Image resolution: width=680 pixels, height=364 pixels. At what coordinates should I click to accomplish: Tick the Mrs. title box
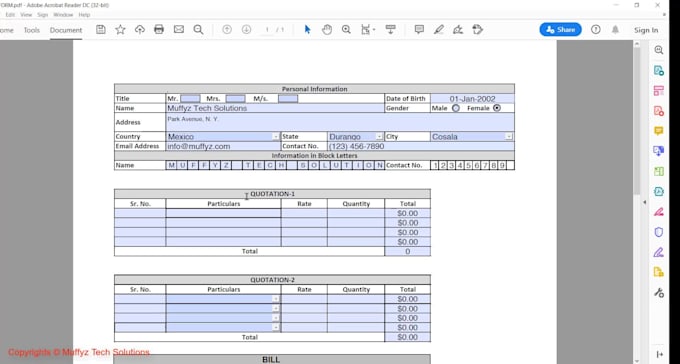point(235,98)
